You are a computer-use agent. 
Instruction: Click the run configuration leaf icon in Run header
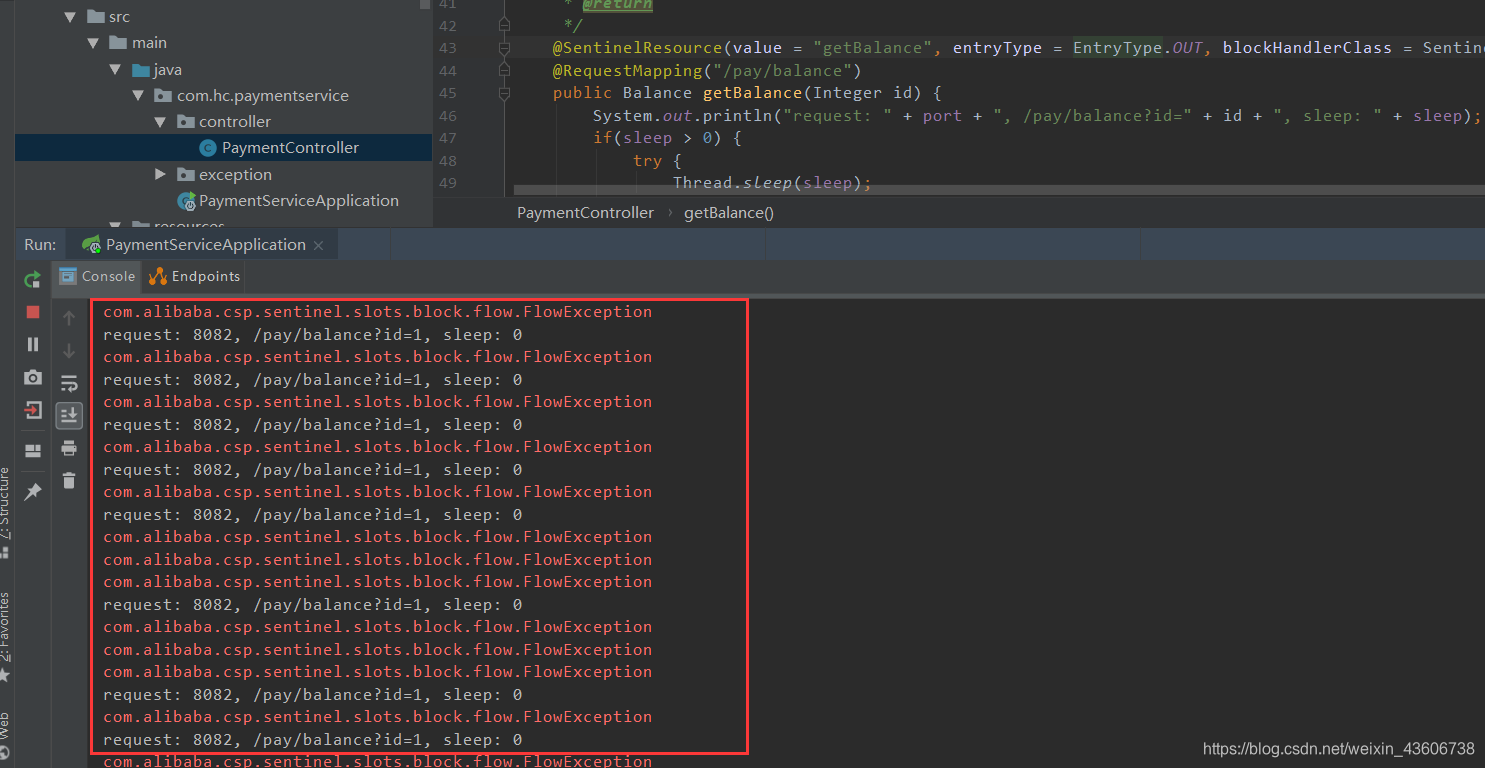pos(91,245)
